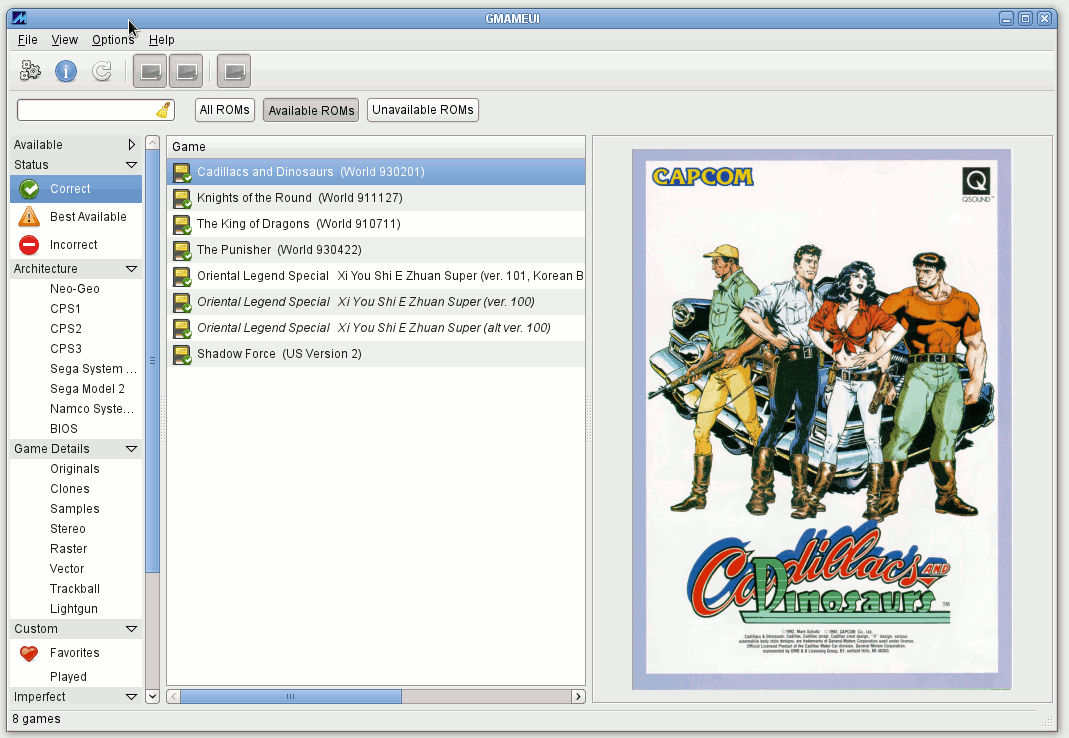Click the blue info properties icon
1069x738 pixels.
[x=66, y=71]
